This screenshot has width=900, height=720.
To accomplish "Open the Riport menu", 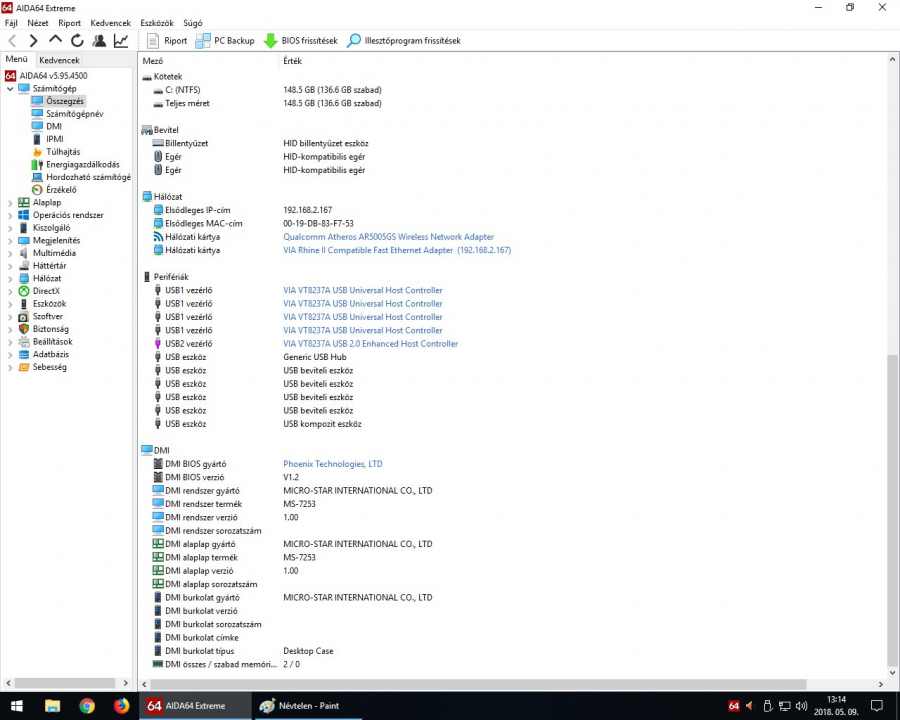I will pyautogui.click(x=69, y=23).
